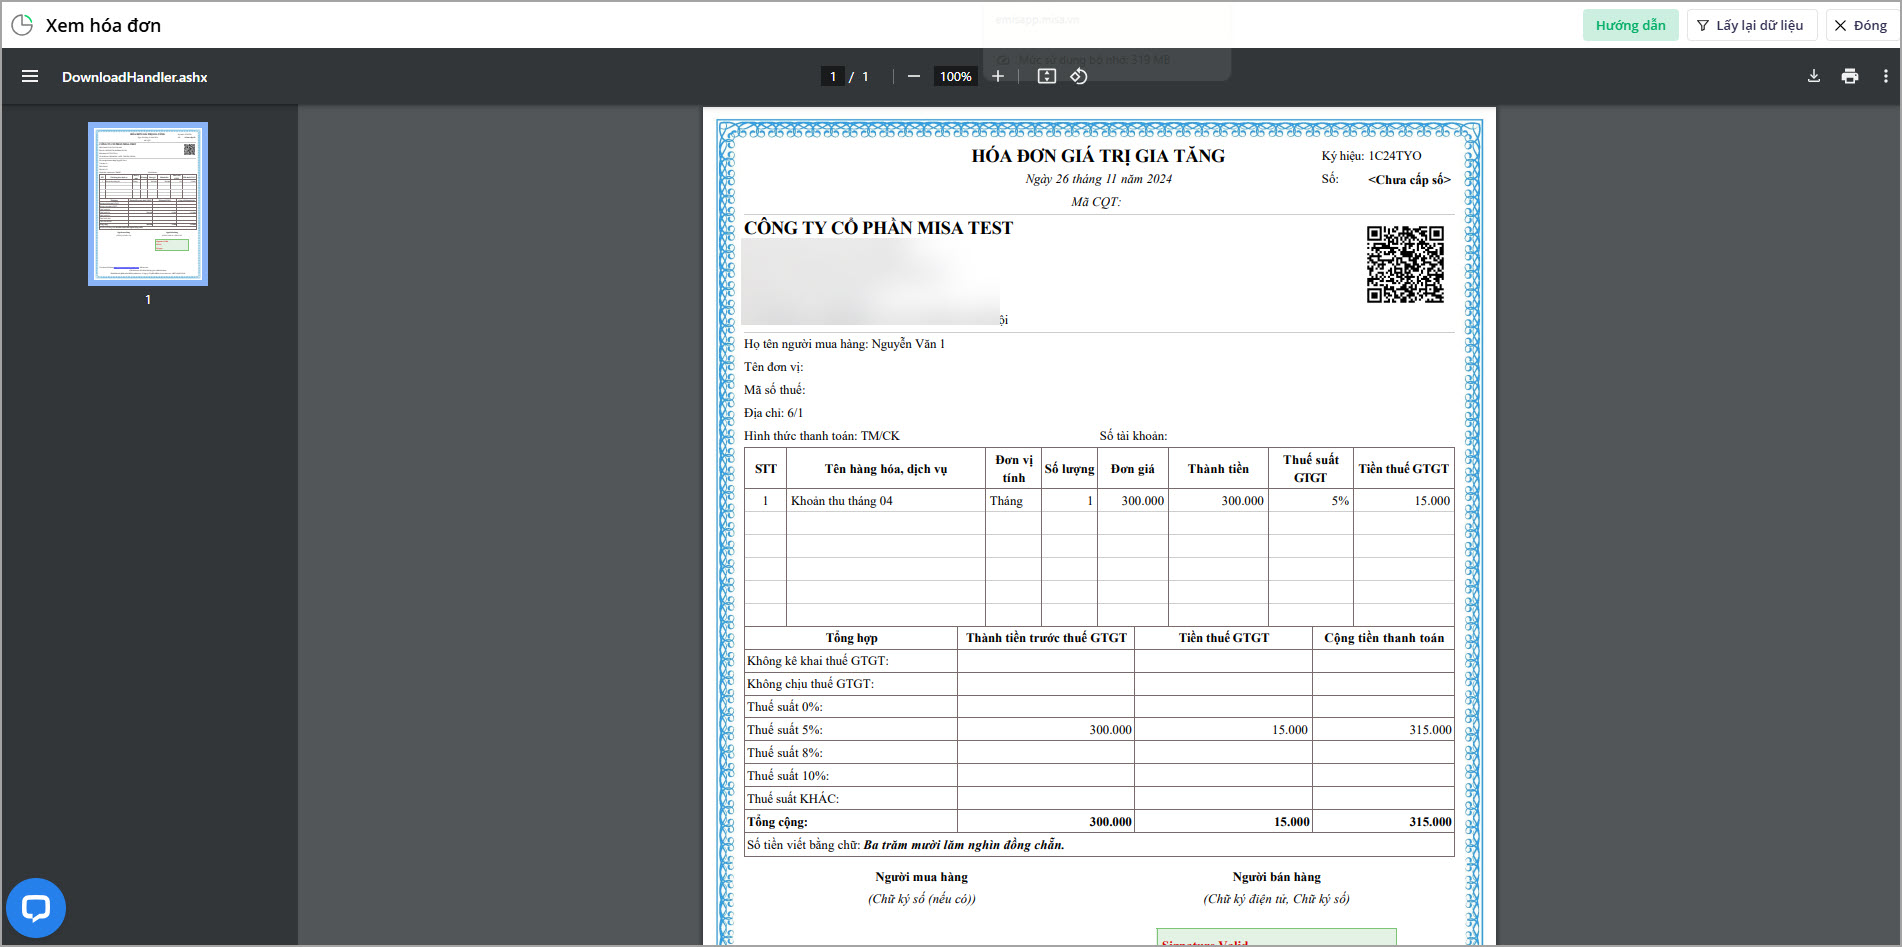Image resolution: width=1902 pixels, height=947 pixels.
Task: Click the Tên hàng hóa, dịch vụ column header
Action: pyautogui.click(x=886, y=469)
